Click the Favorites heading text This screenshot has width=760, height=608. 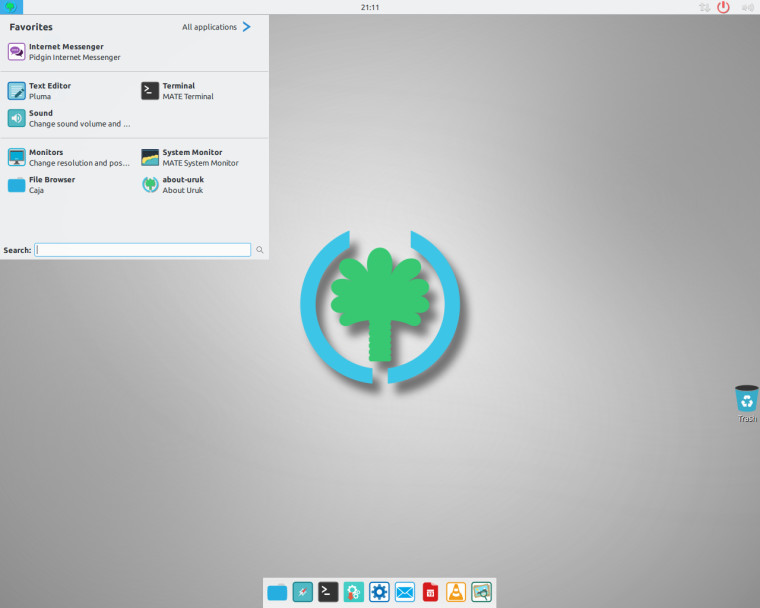coord(31,27)
